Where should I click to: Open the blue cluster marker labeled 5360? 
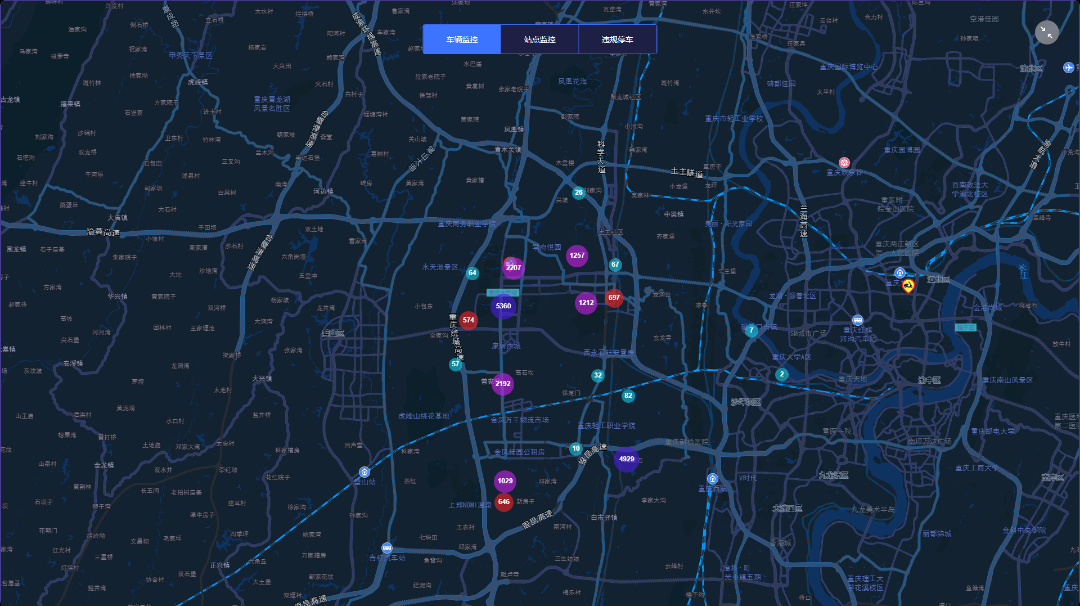click(x=503, y=306)
